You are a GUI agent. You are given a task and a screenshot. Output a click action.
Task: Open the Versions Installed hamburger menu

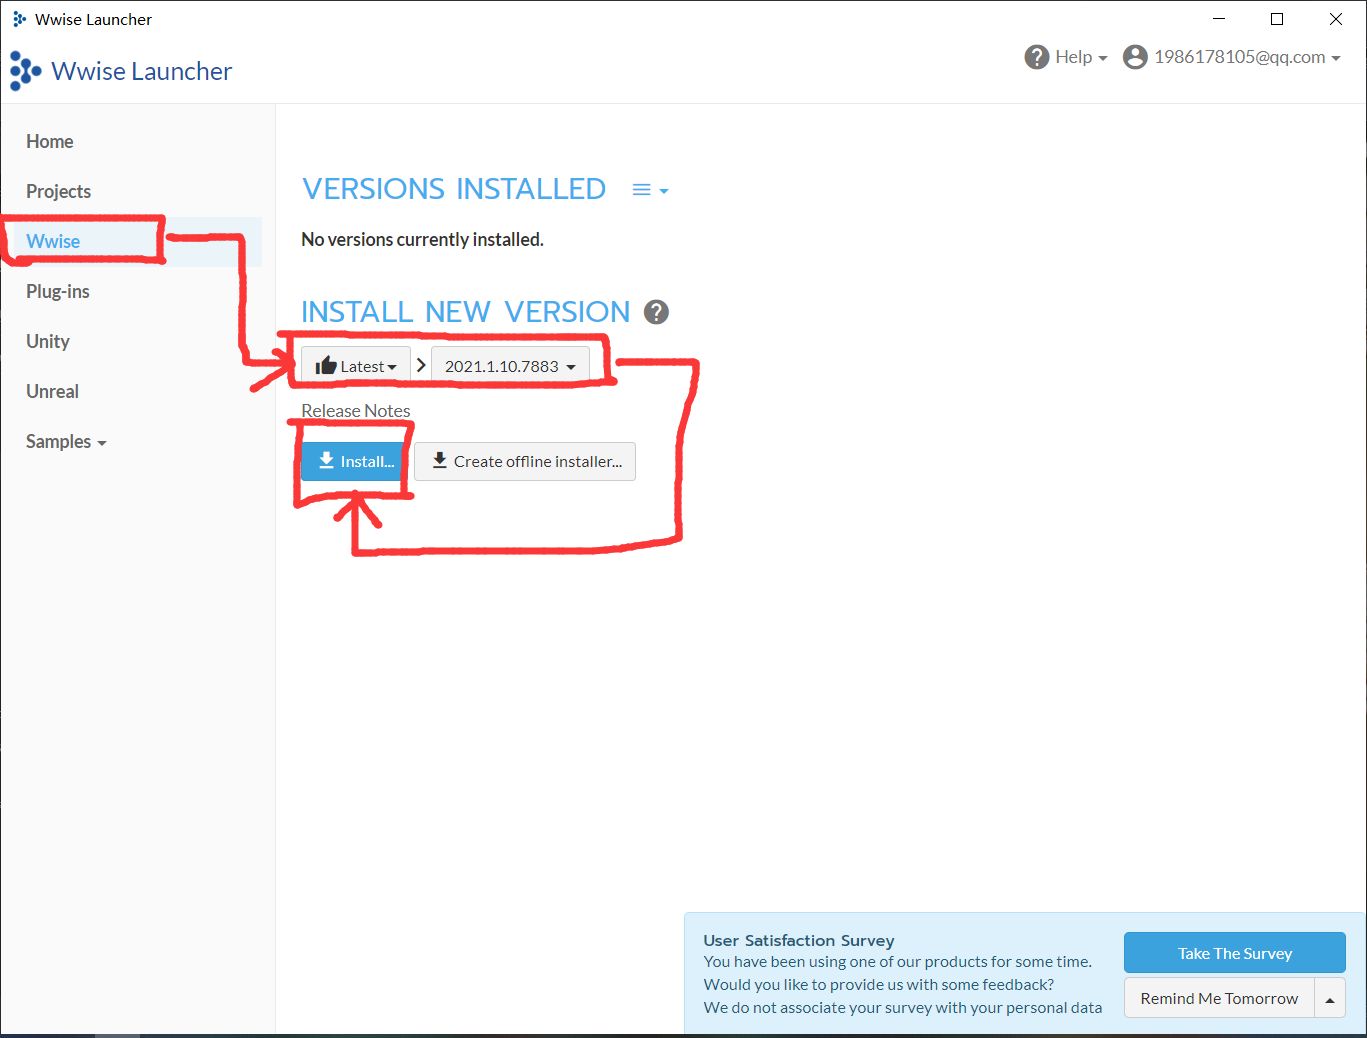point(649,190)
